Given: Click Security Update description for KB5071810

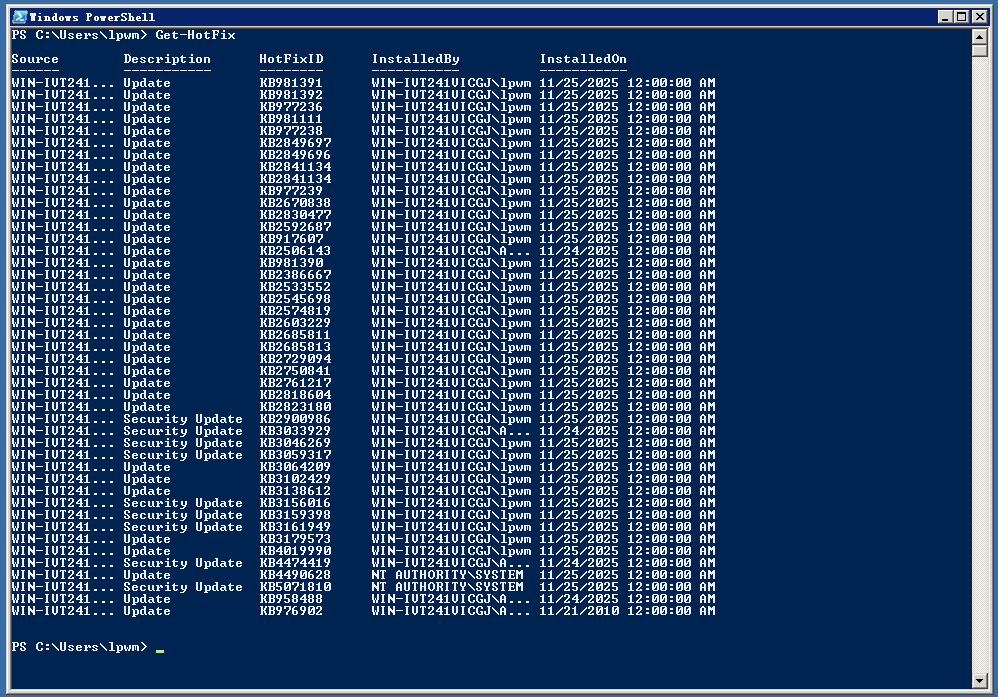Looking at the screenshot, I should click(183, 587).
